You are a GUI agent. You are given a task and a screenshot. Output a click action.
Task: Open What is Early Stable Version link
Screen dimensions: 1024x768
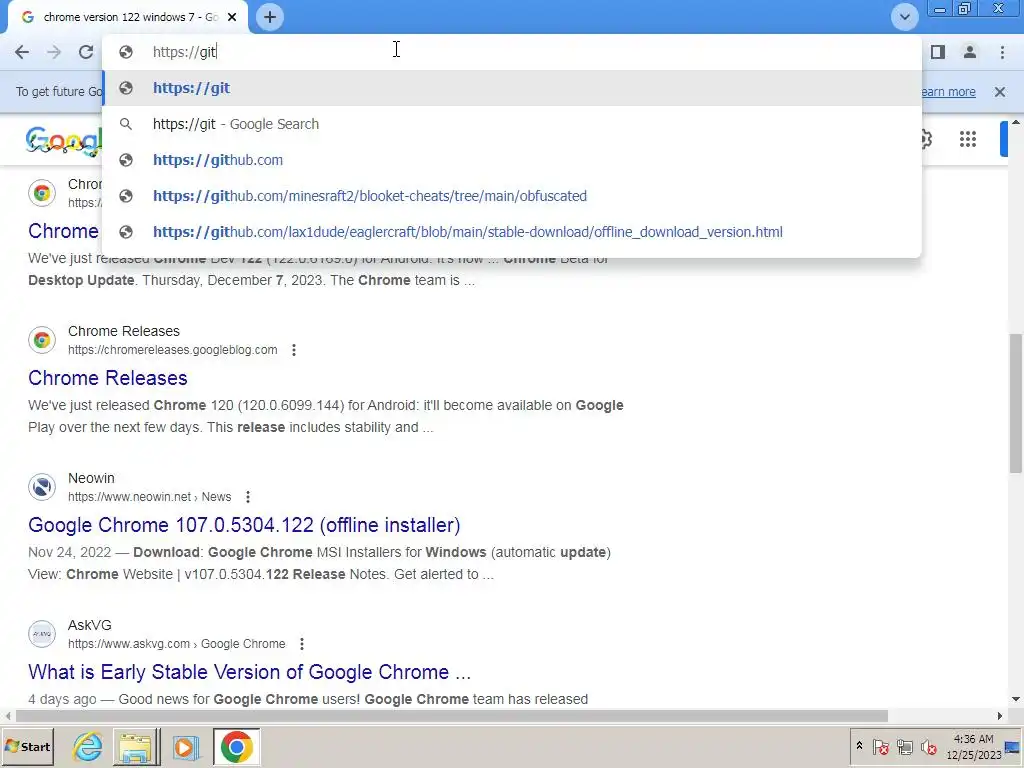point(249,672)
